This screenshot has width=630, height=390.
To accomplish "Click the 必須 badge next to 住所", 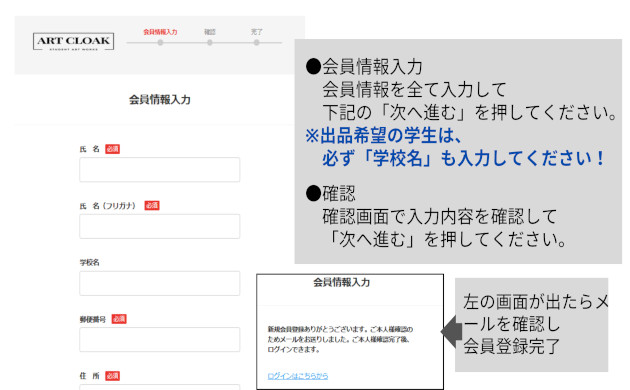I will pos(112,376).
